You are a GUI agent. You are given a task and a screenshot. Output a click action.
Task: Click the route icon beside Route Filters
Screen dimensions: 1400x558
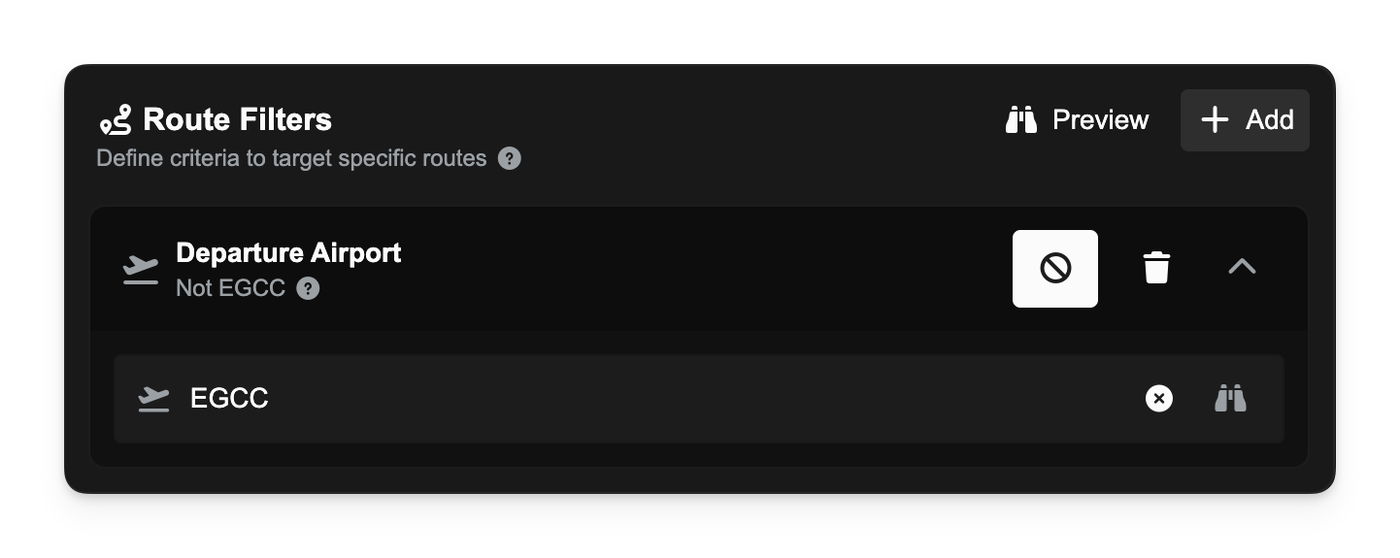(x=115, y=121)
